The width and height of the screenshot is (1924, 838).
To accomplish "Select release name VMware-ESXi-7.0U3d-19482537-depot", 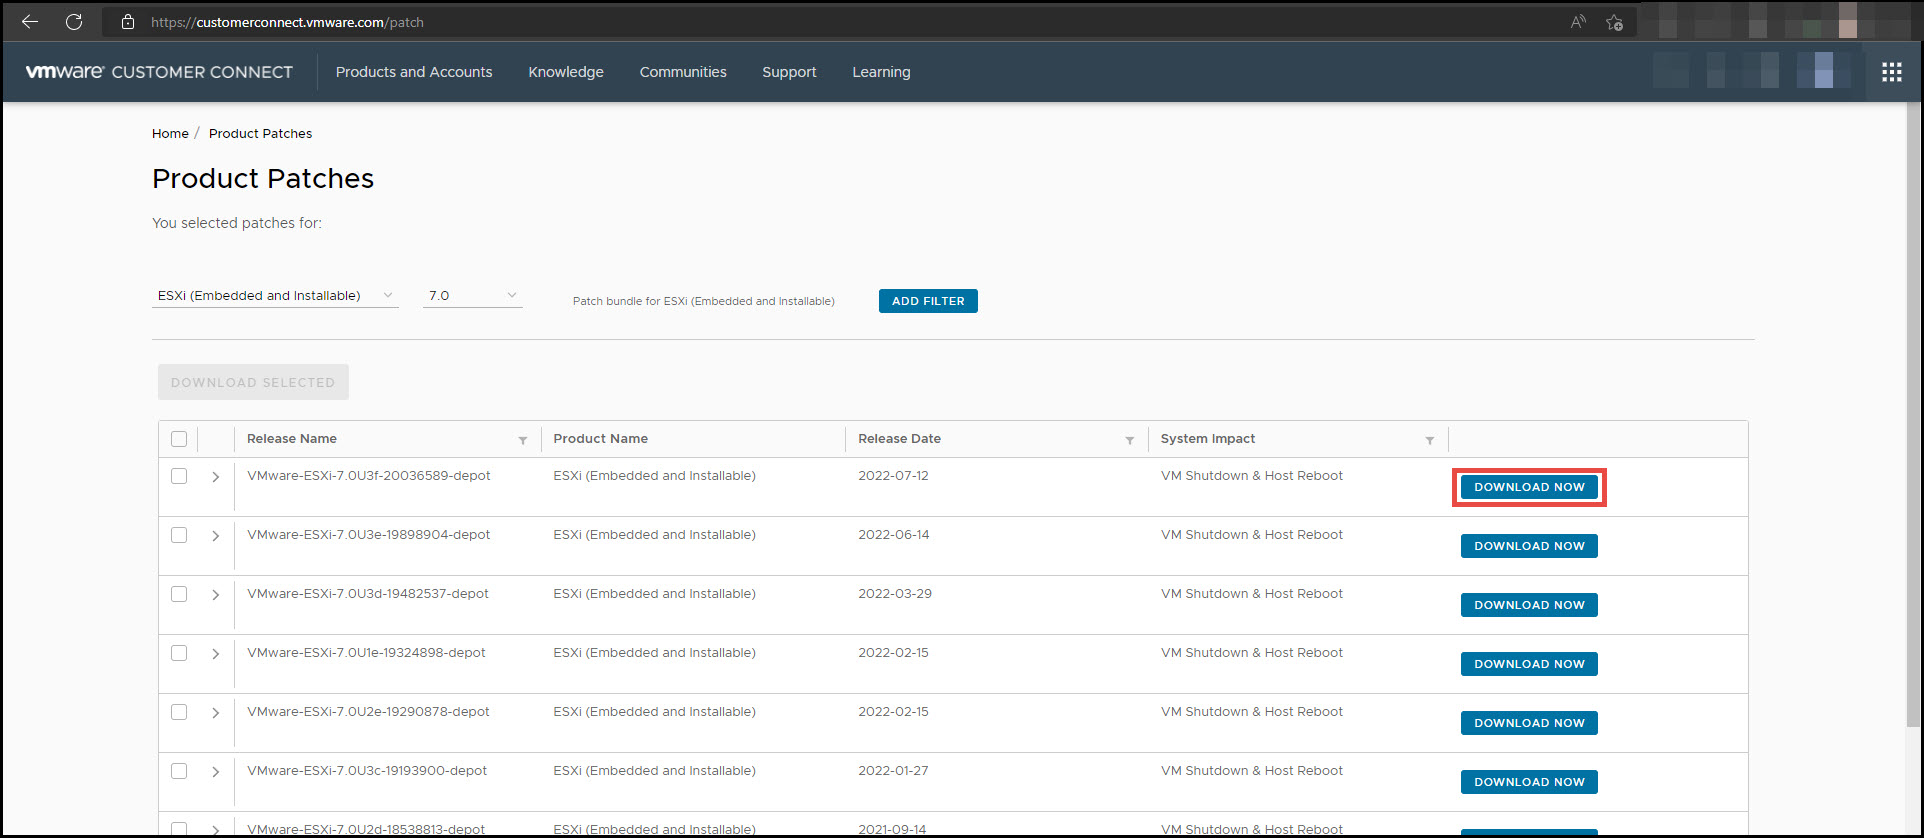I will pos(368,594).
